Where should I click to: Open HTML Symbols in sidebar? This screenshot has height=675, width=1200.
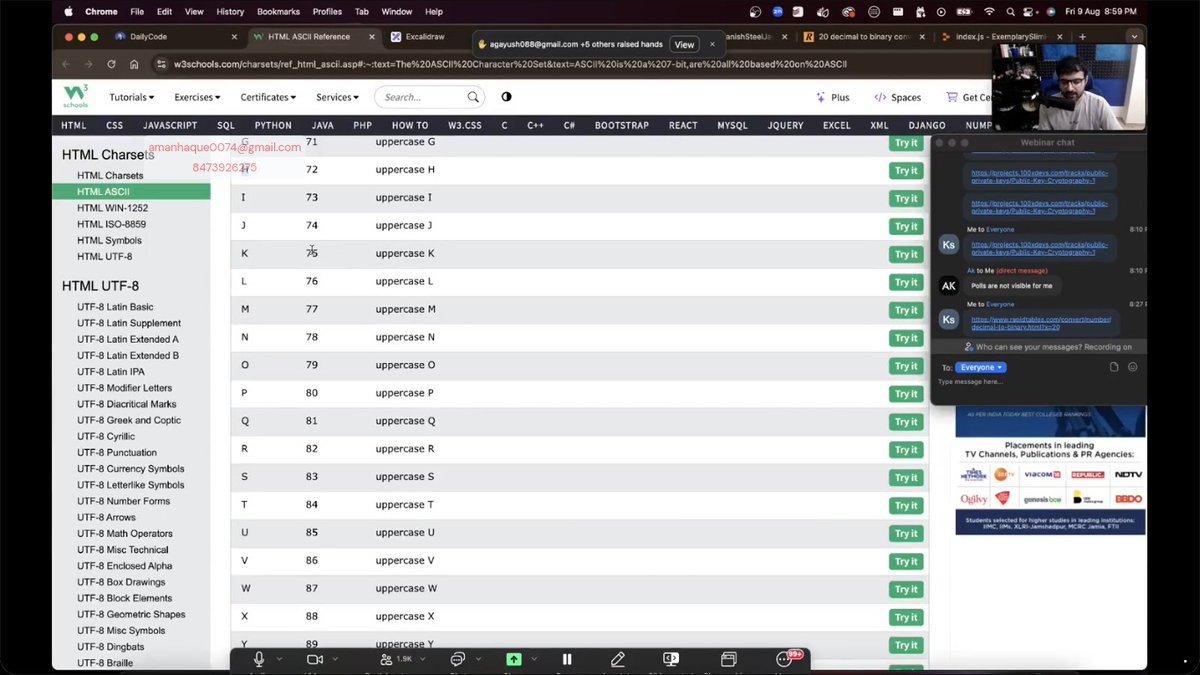point(109,240)
